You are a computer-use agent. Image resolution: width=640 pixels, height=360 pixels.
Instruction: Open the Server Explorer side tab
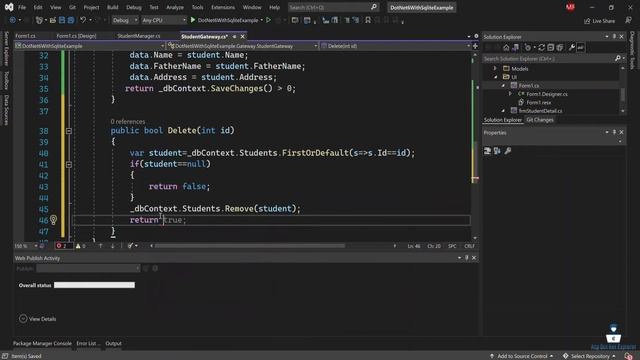[x=6, y=48]
